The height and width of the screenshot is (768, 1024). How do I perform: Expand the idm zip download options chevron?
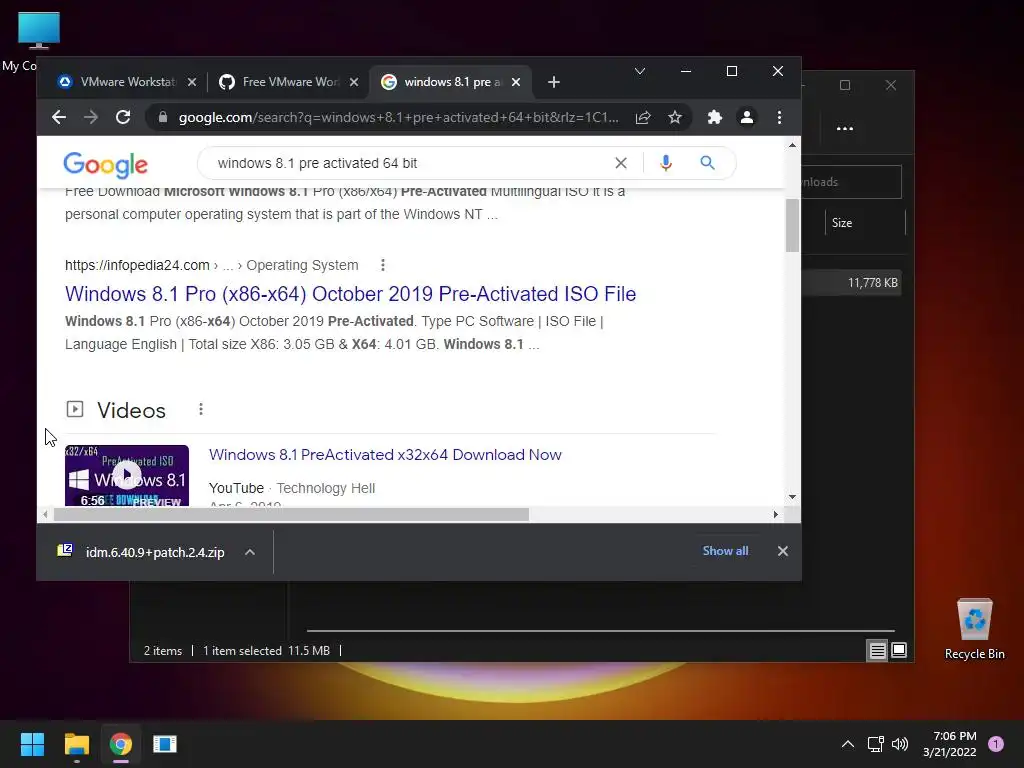coord(249,552)
